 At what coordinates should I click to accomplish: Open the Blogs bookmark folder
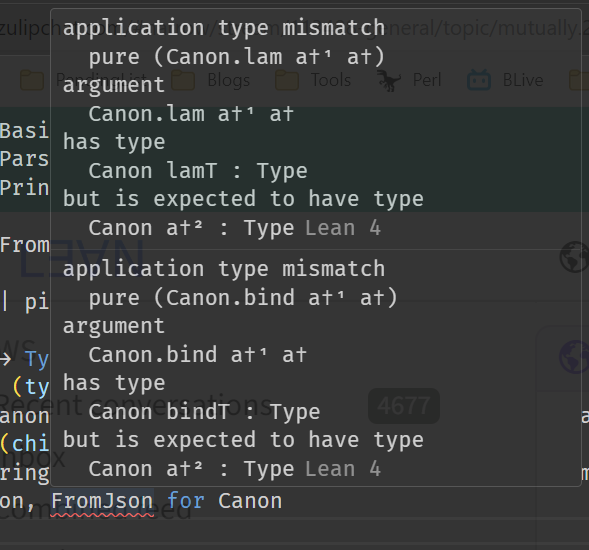210,80
